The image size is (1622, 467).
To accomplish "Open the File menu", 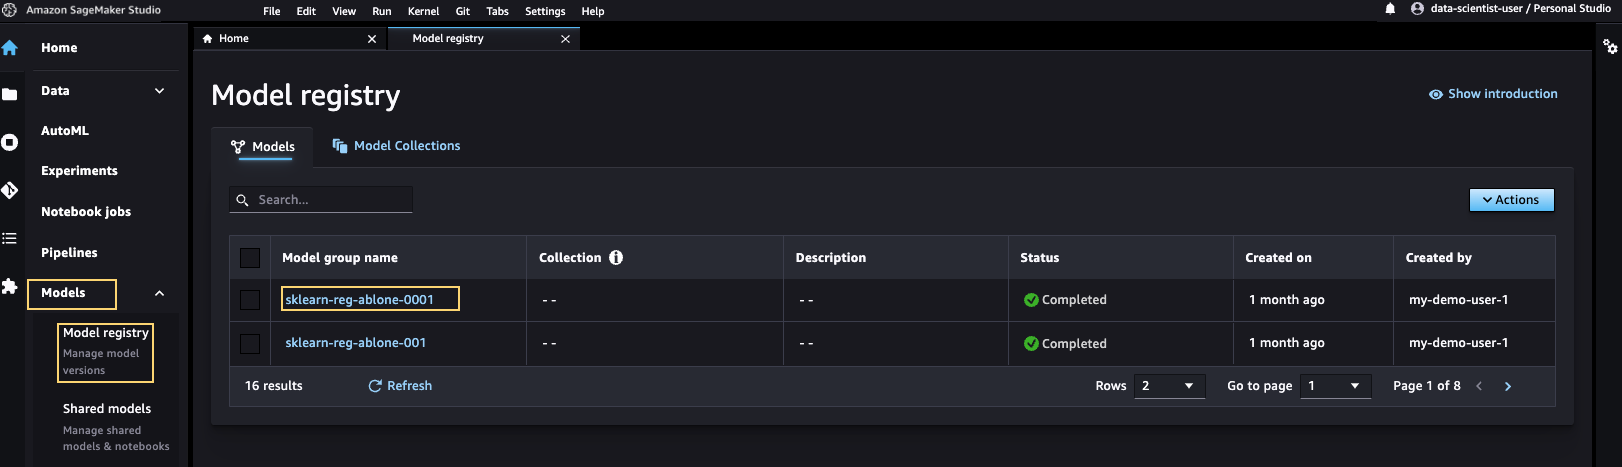I will click(x=271, y=11).
